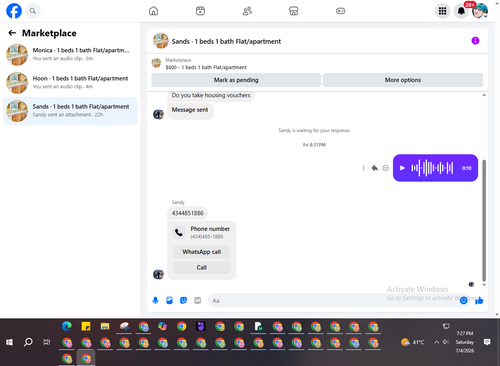
Task: Open the Facebook search icon
Action: 33,11
